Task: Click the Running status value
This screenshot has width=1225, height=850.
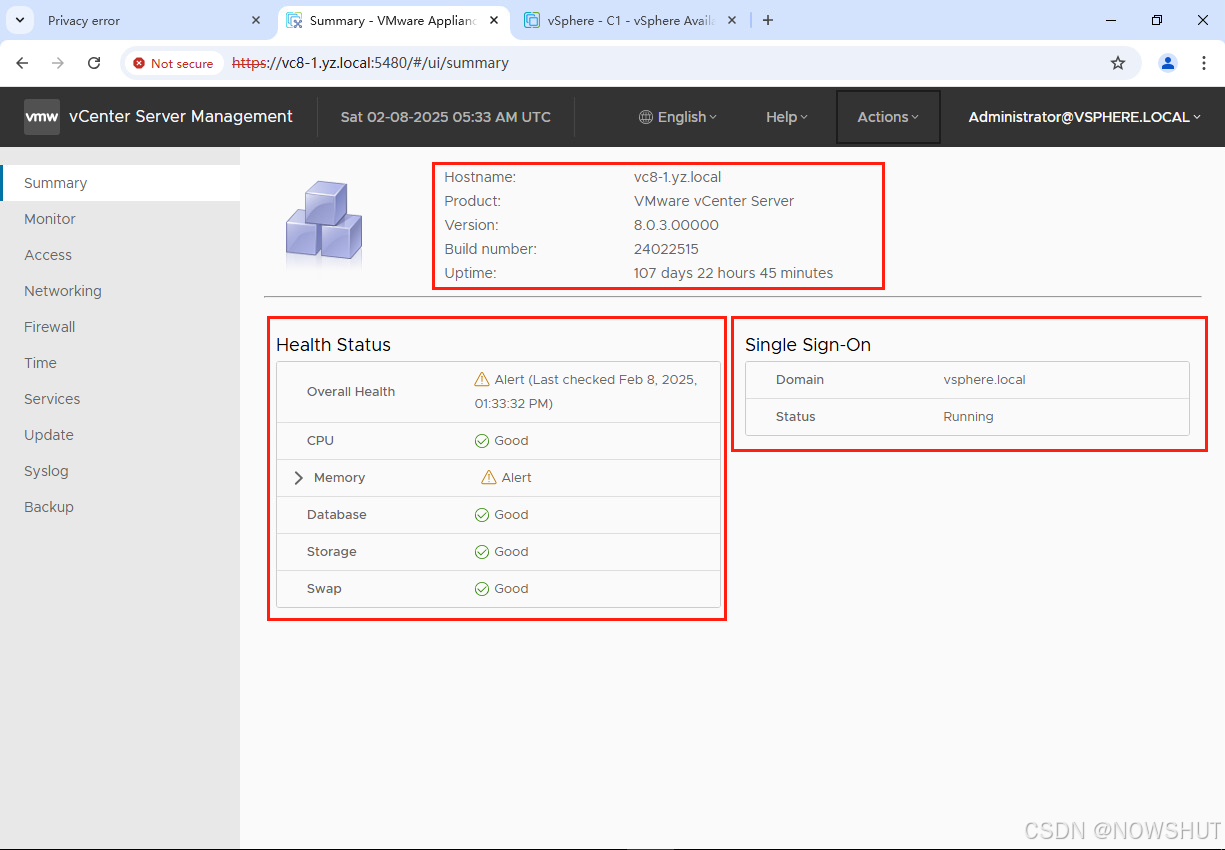Action: pos(968,417)
